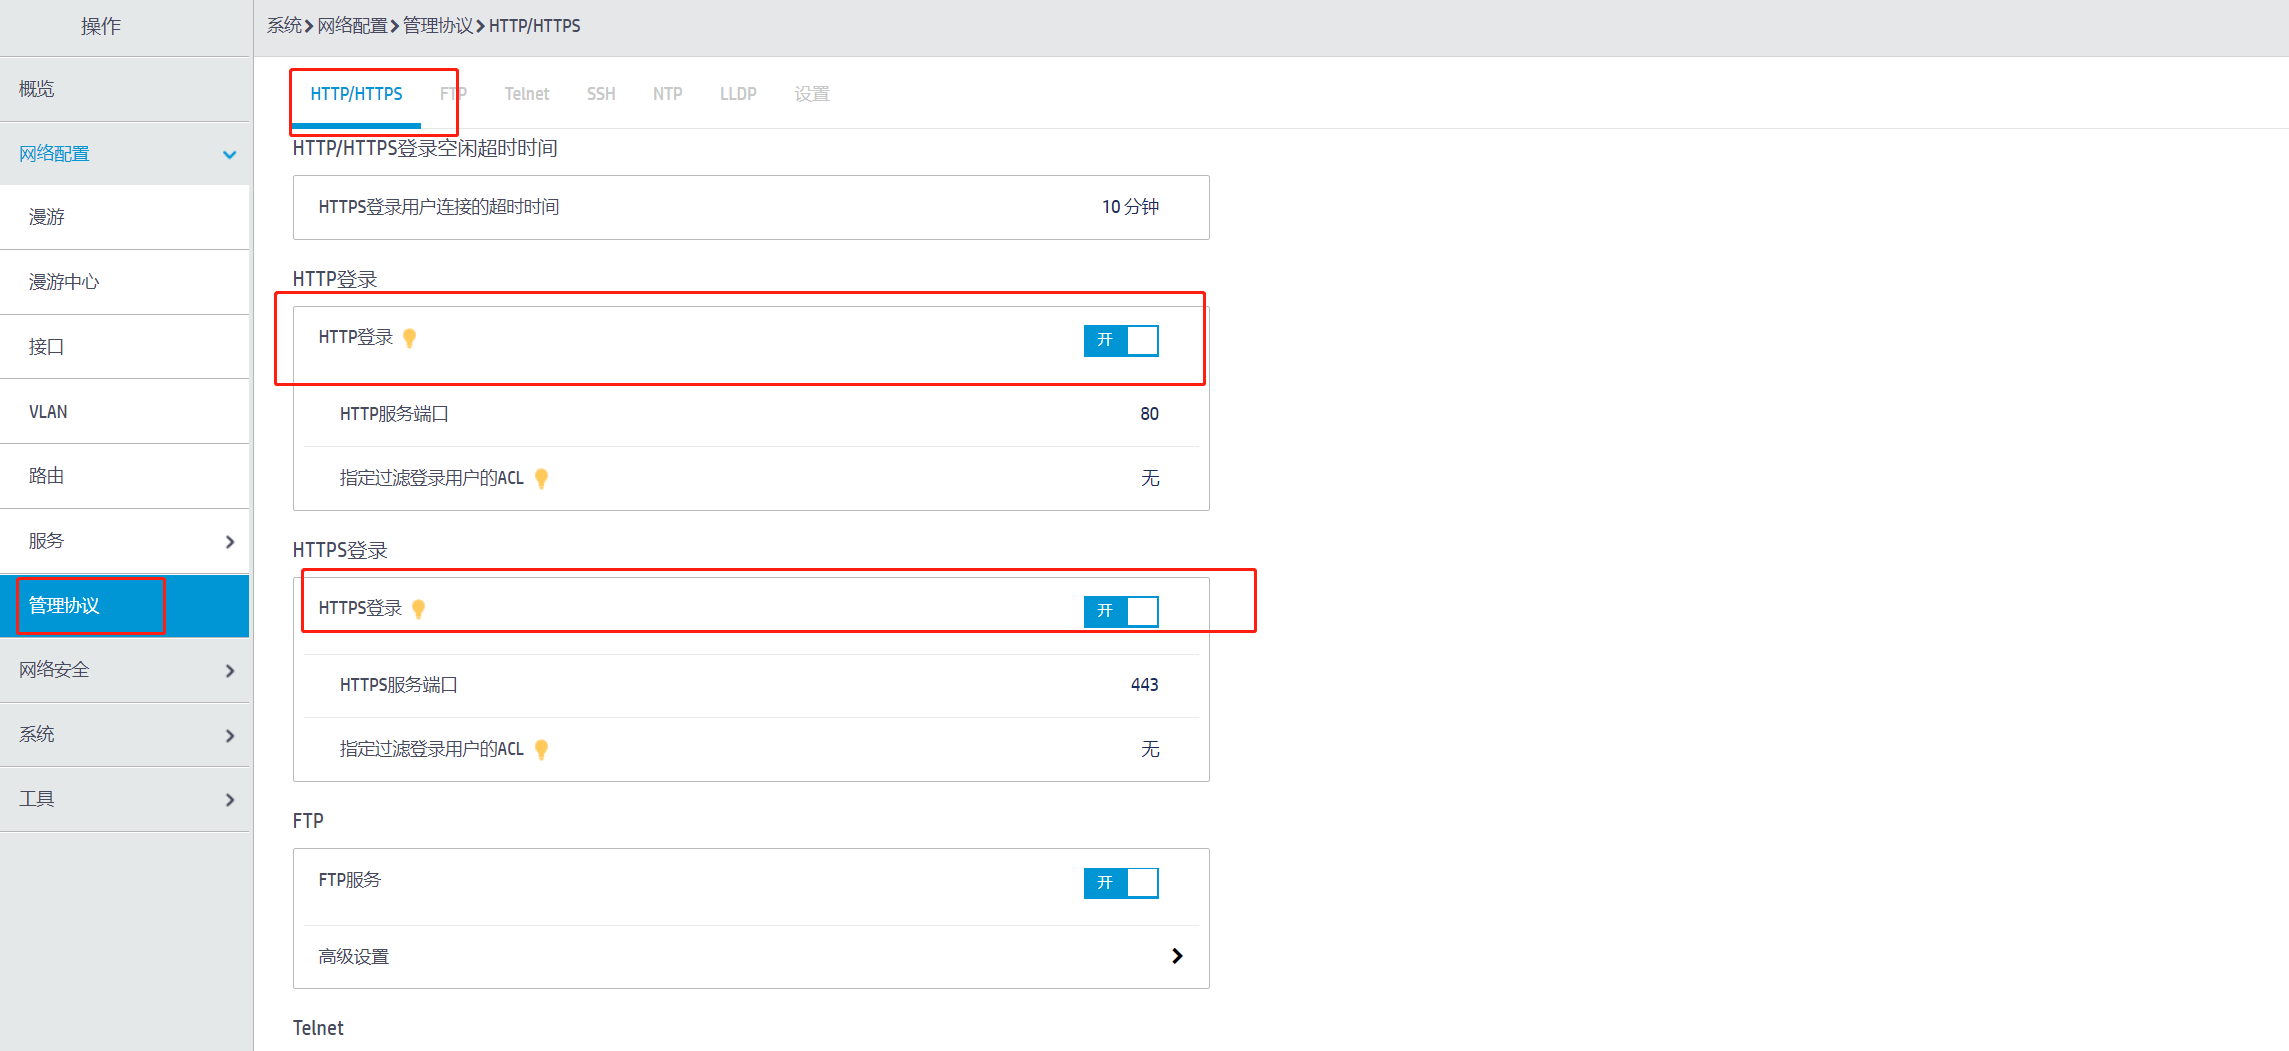2289x1051 pixels.
Task: Open the VLAN sidebar item
Action: 48,412
